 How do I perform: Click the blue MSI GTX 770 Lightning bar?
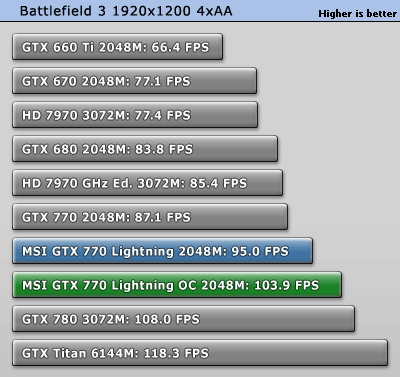point(162,251)
